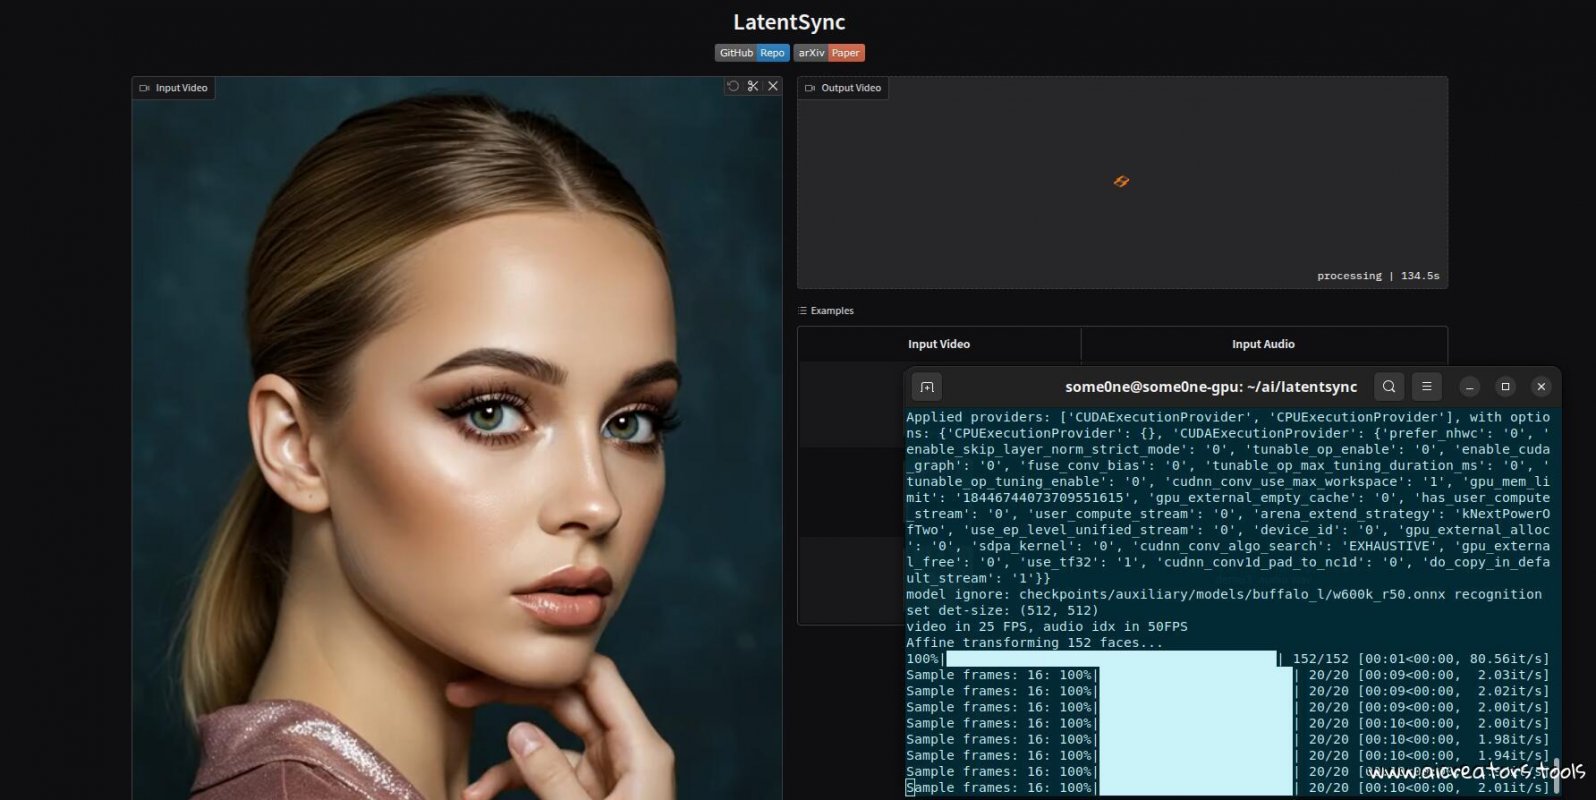Click the 'Affine transforming 152 faces...' terminal line
This screenshot has width=1596, height=800.
coord(1035,643)
